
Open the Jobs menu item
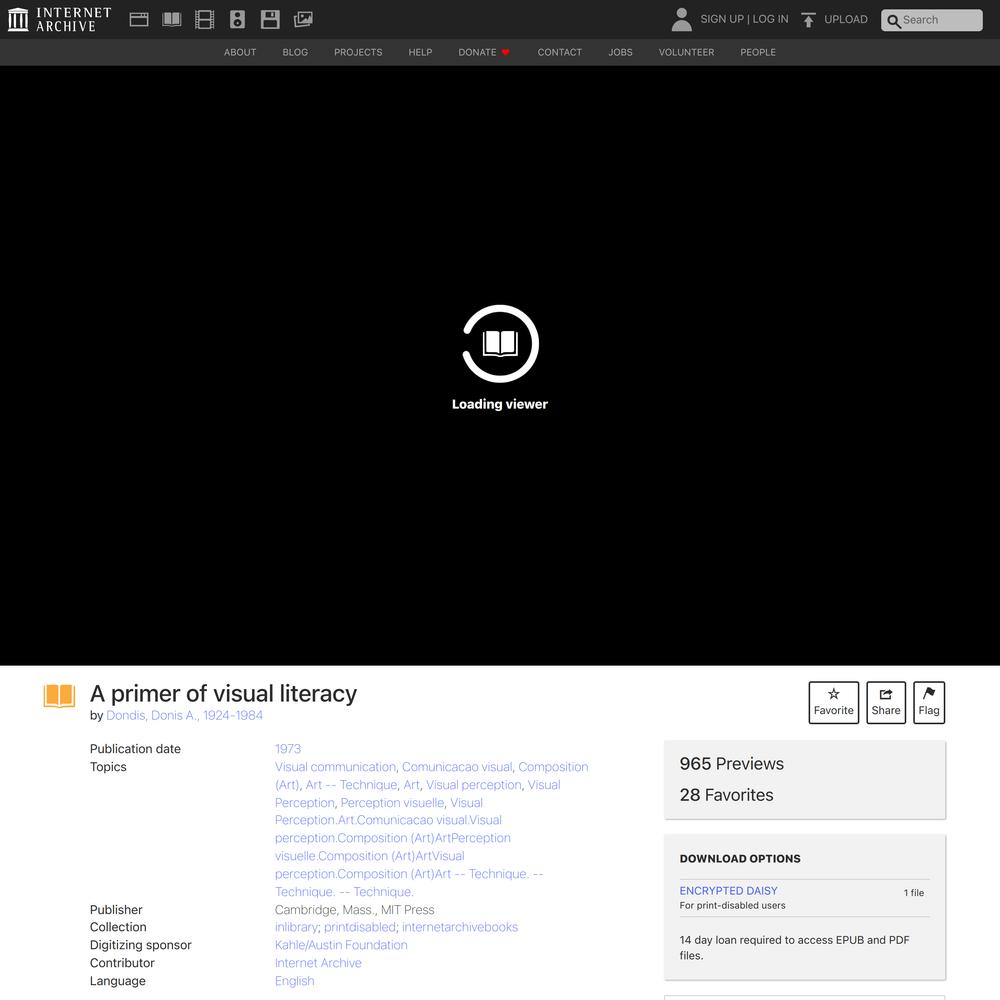pos(621,52)
